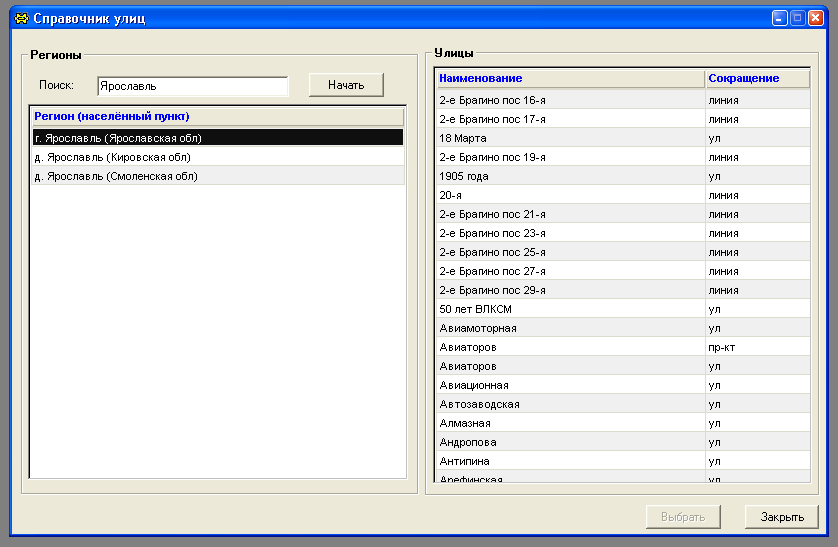Select Авиаторов row with пр-кт abbreviation

click(570, 347)
